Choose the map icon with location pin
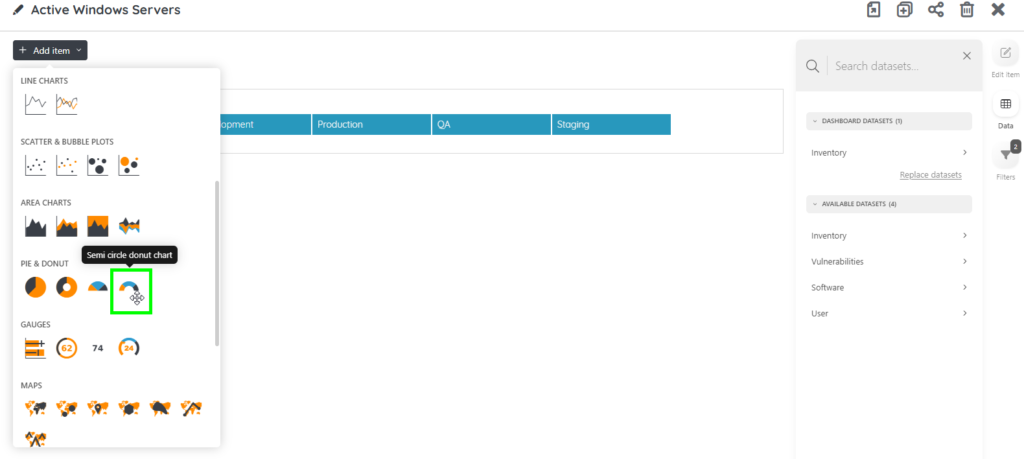This screenshot has width=1024, height=459. [x=98, y=409]
